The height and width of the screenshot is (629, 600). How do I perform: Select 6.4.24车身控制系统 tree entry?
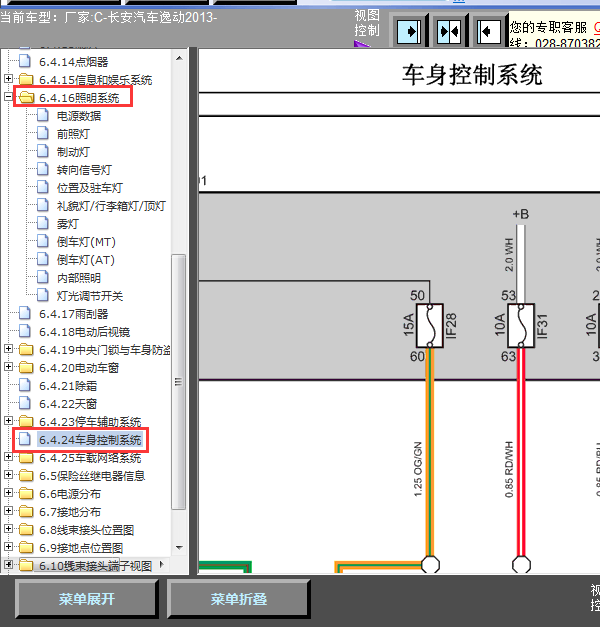90,440
